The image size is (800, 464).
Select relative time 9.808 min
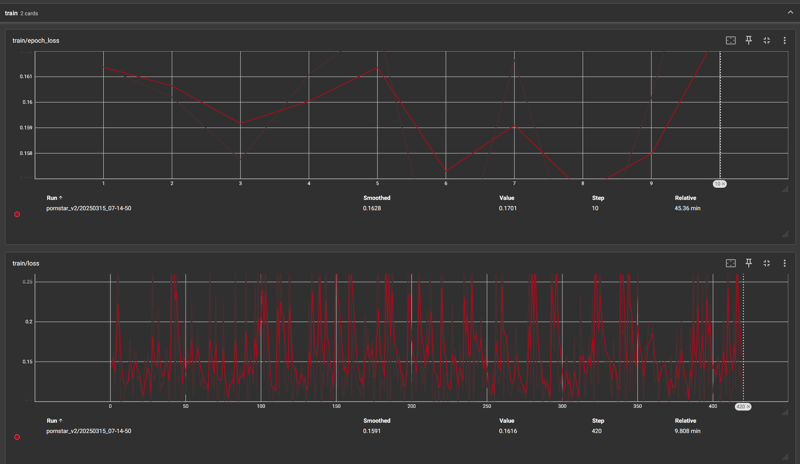pos(687,431)
